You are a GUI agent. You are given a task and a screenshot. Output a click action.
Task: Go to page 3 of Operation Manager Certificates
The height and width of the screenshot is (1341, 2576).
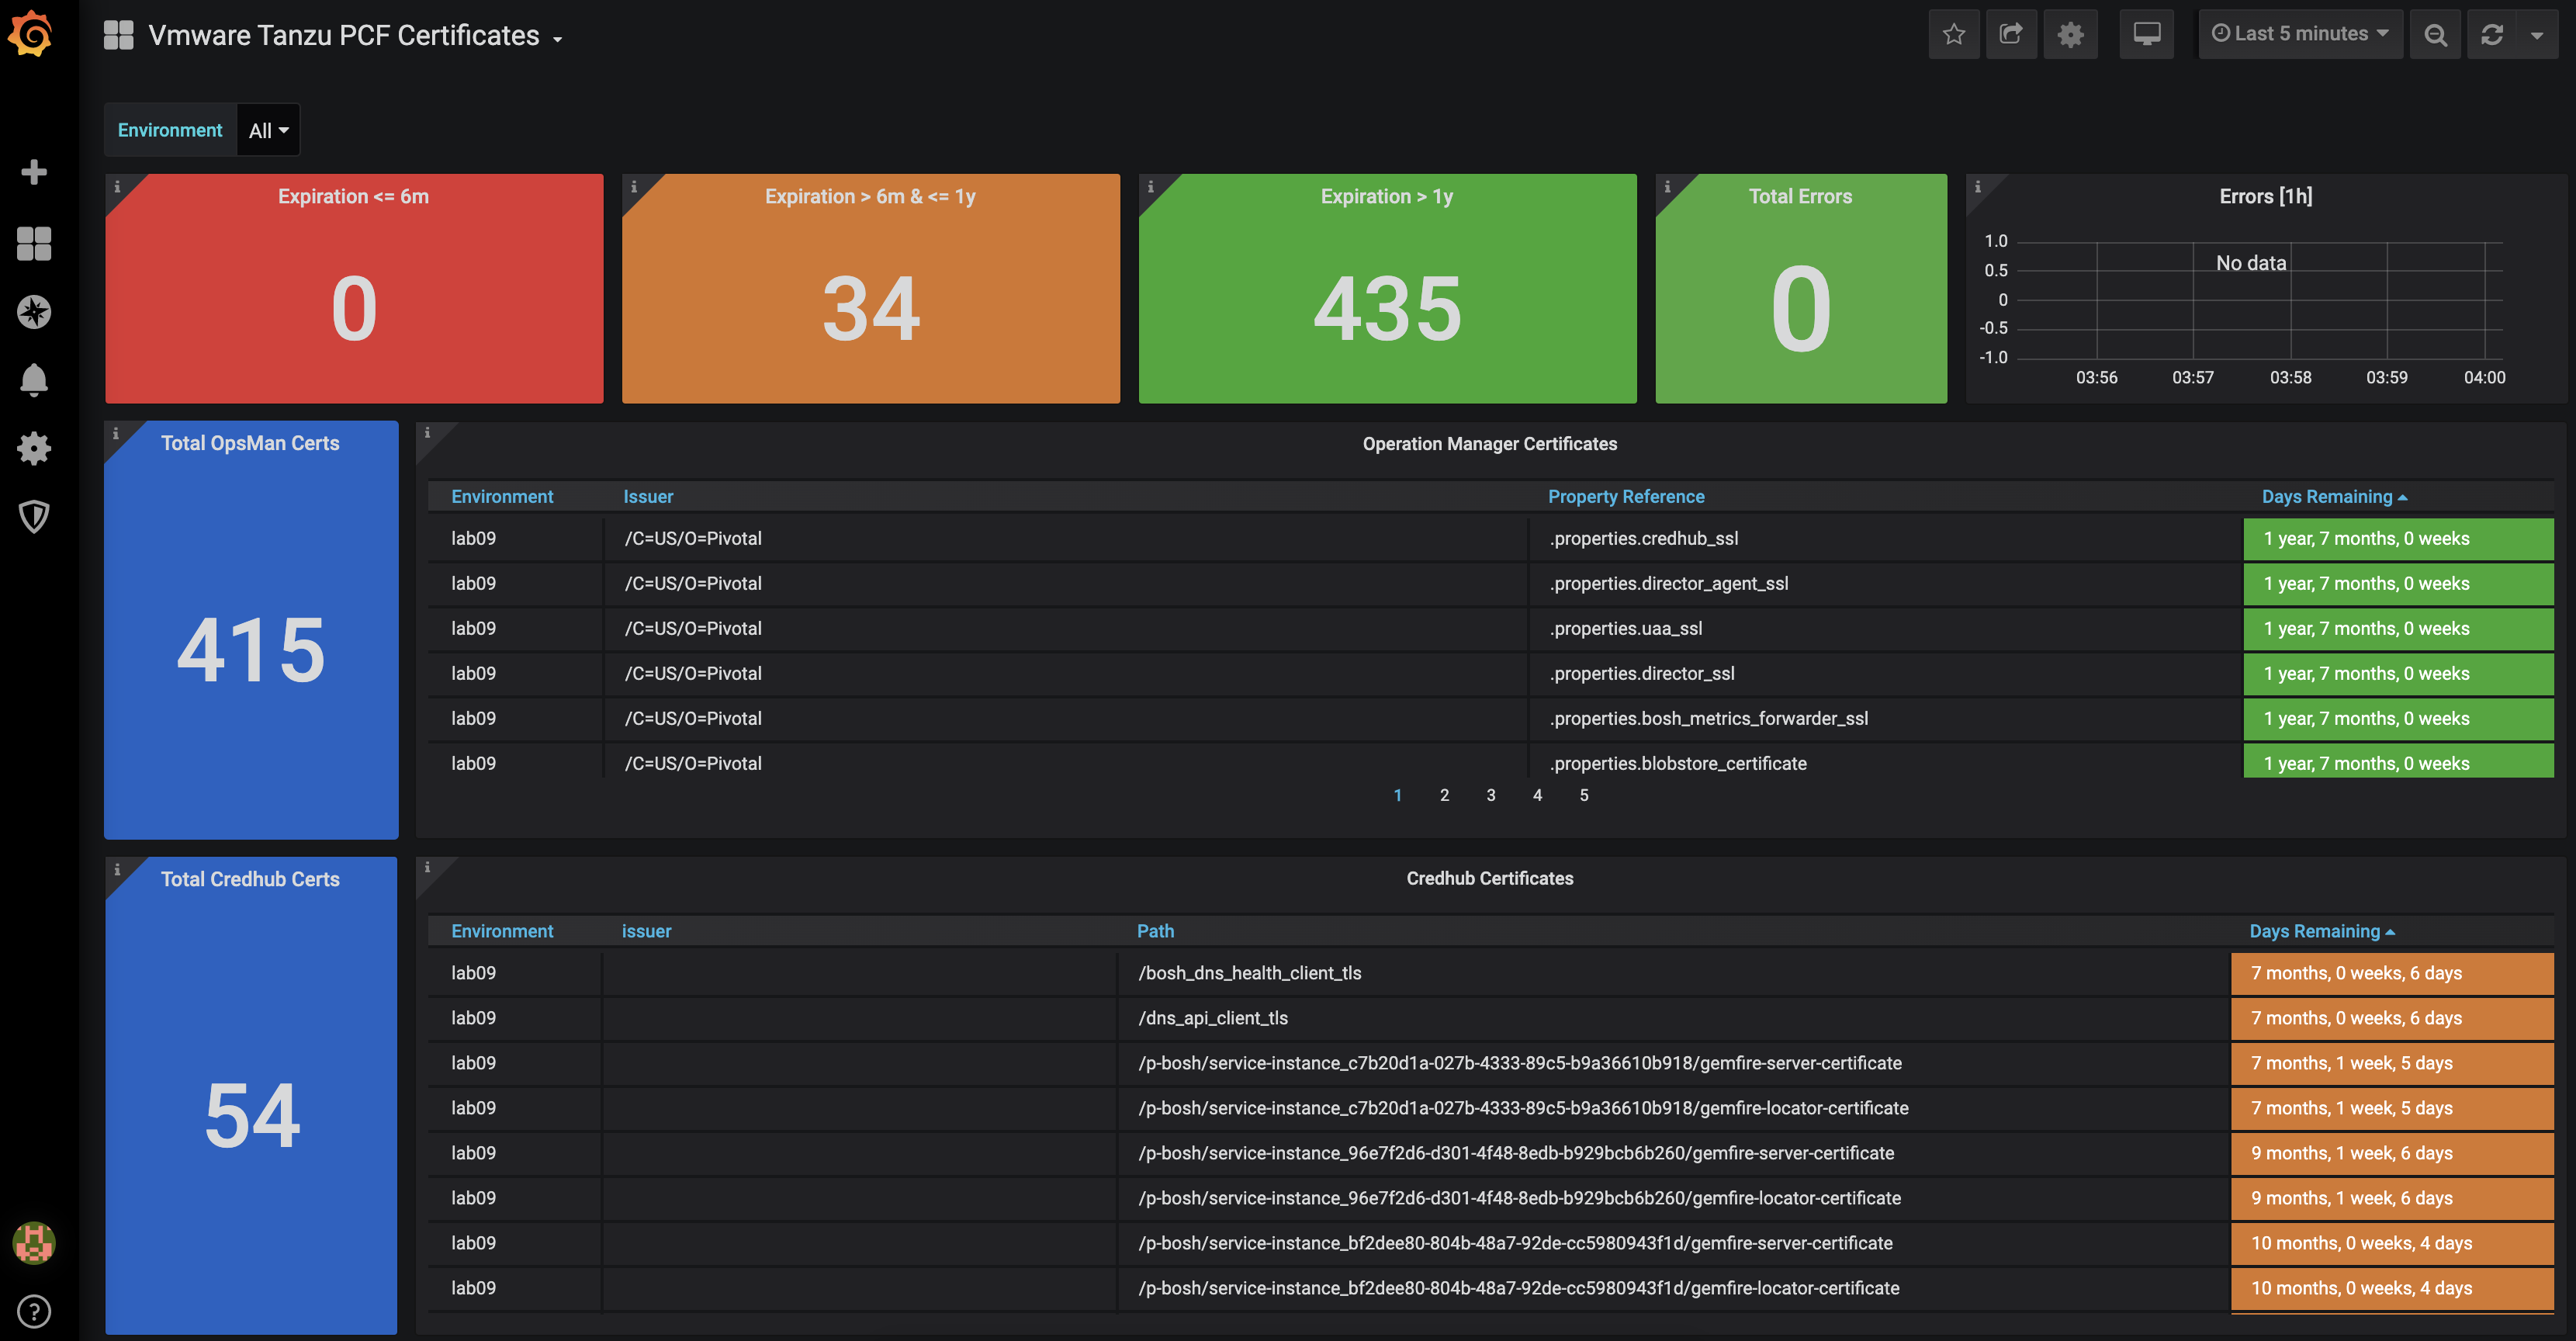coord(1490,795)
